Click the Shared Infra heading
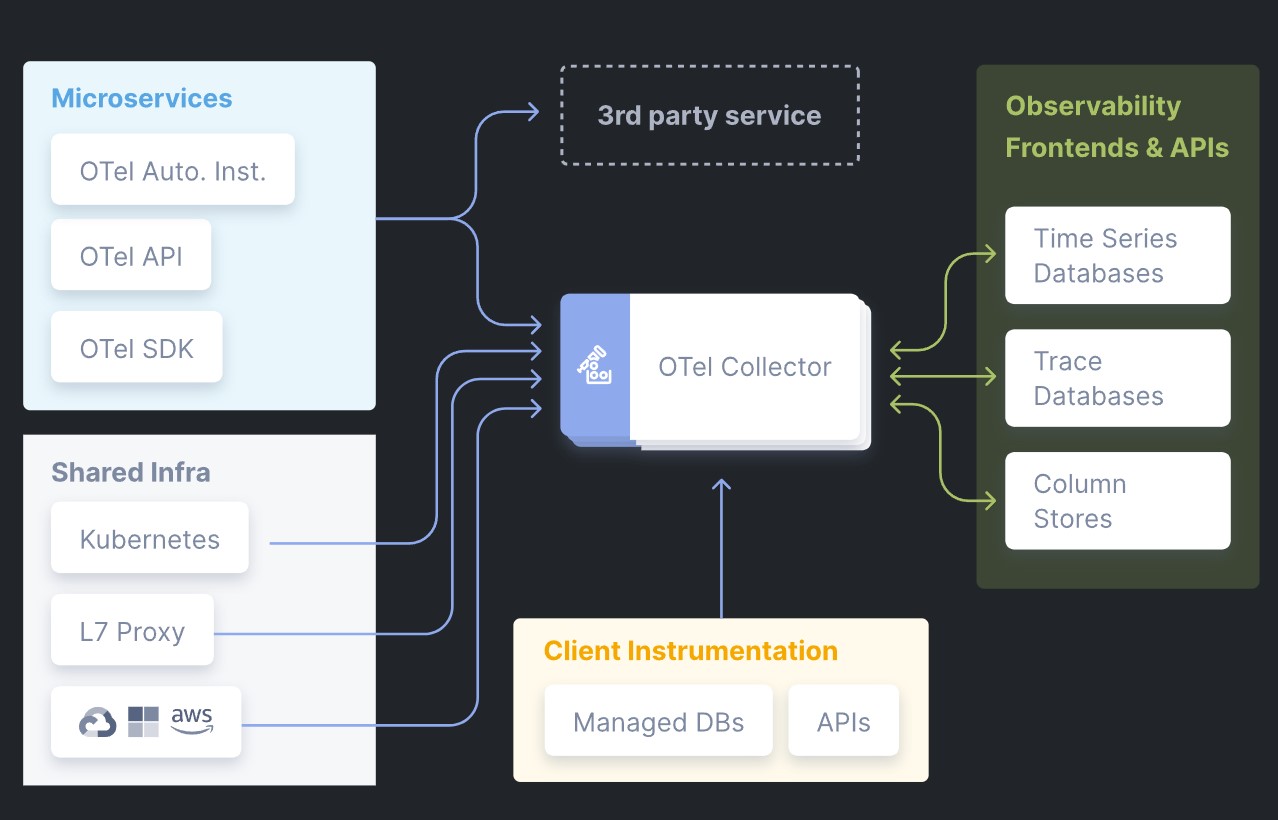The height and width of the screenshot is (820, 1278). point(131,472)
